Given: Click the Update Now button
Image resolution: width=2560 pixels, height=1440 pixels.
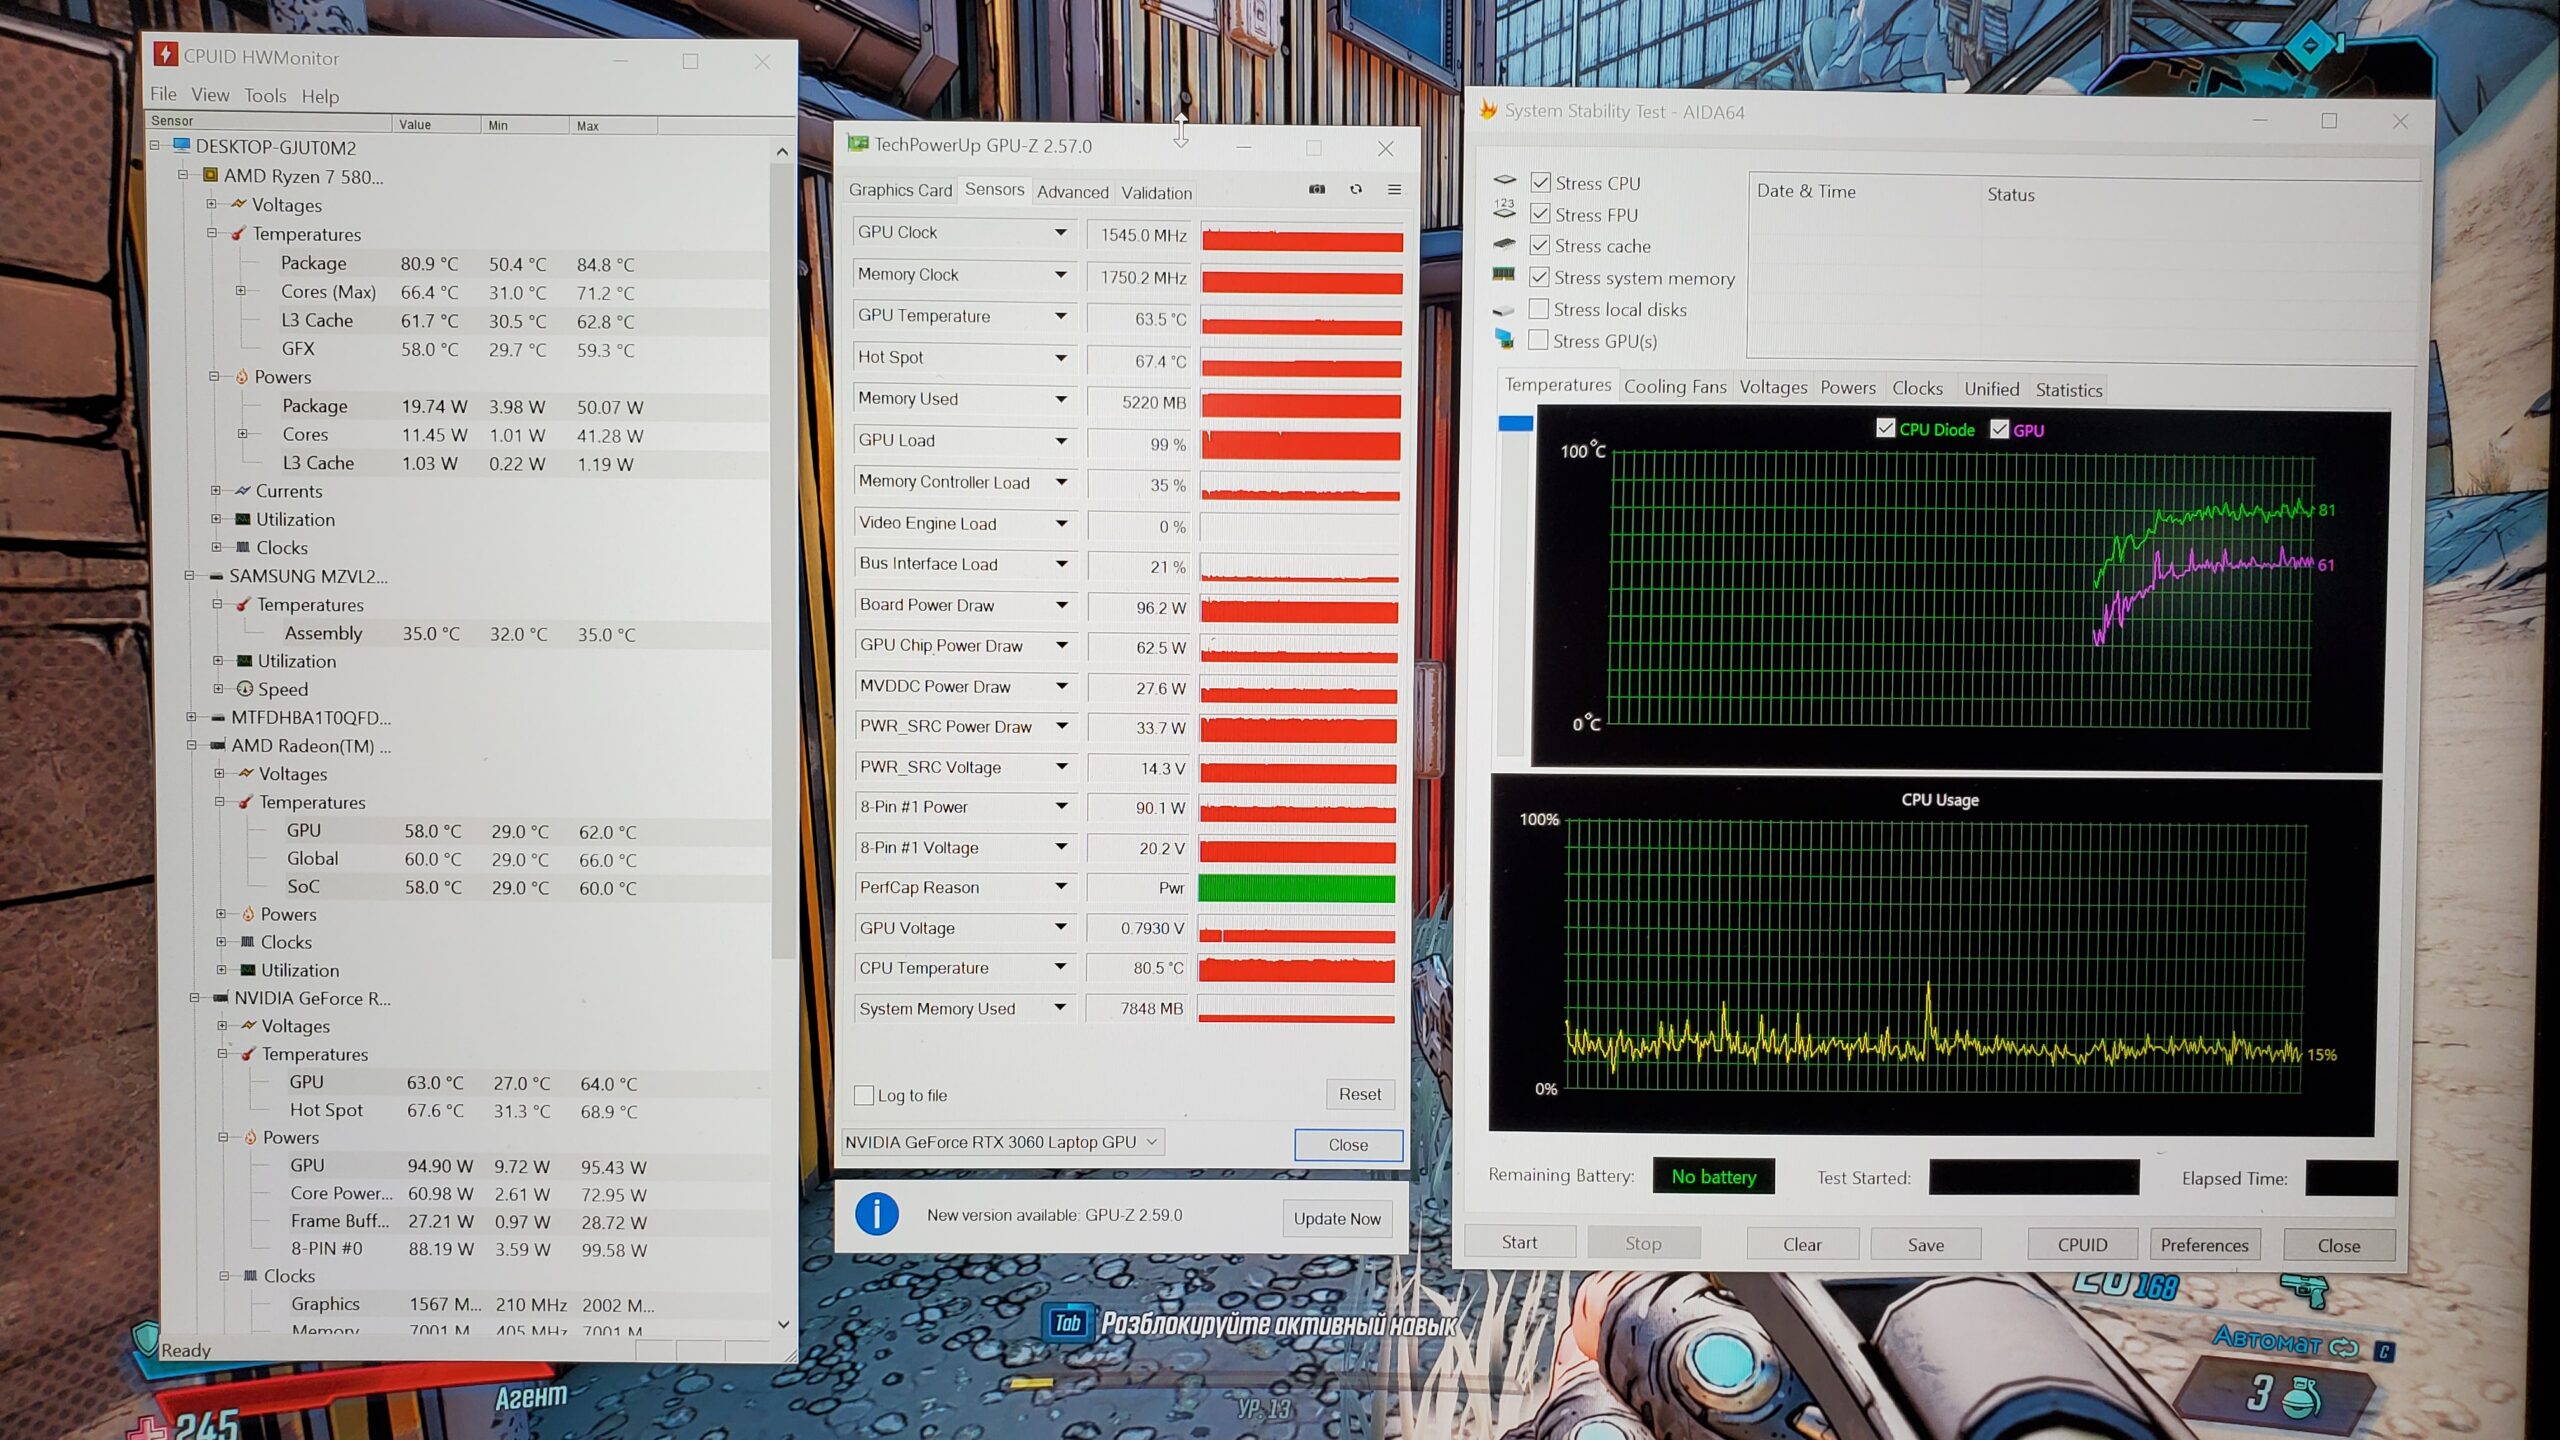Looking at the screenshot, I should [1336, 1218].
